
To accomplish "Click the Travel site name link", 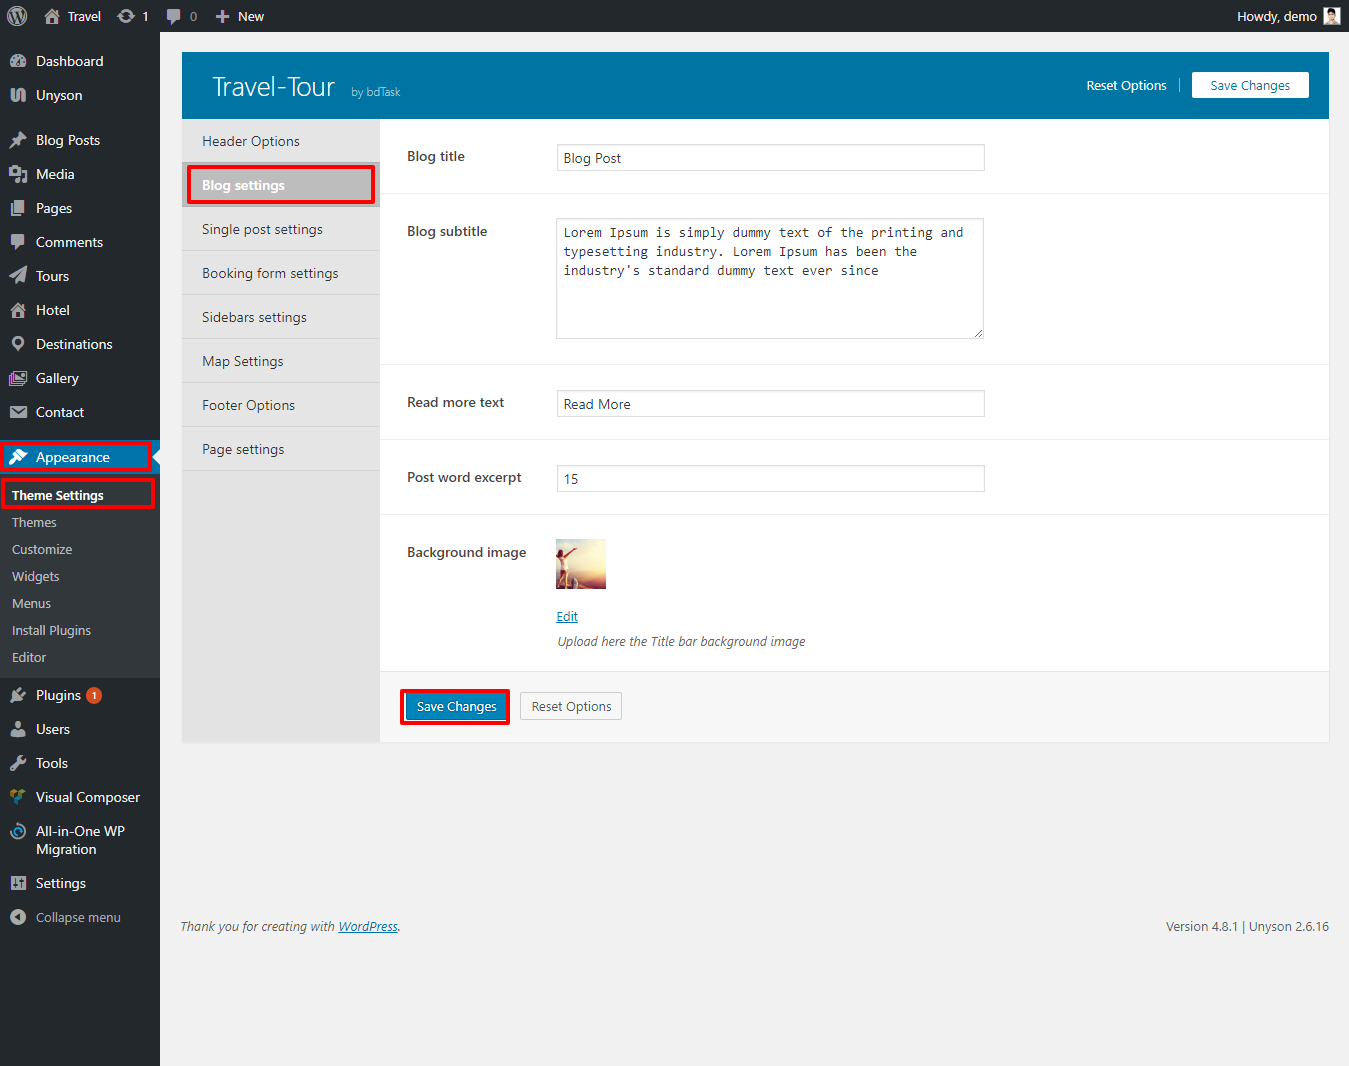I will (x=84, y=16).
